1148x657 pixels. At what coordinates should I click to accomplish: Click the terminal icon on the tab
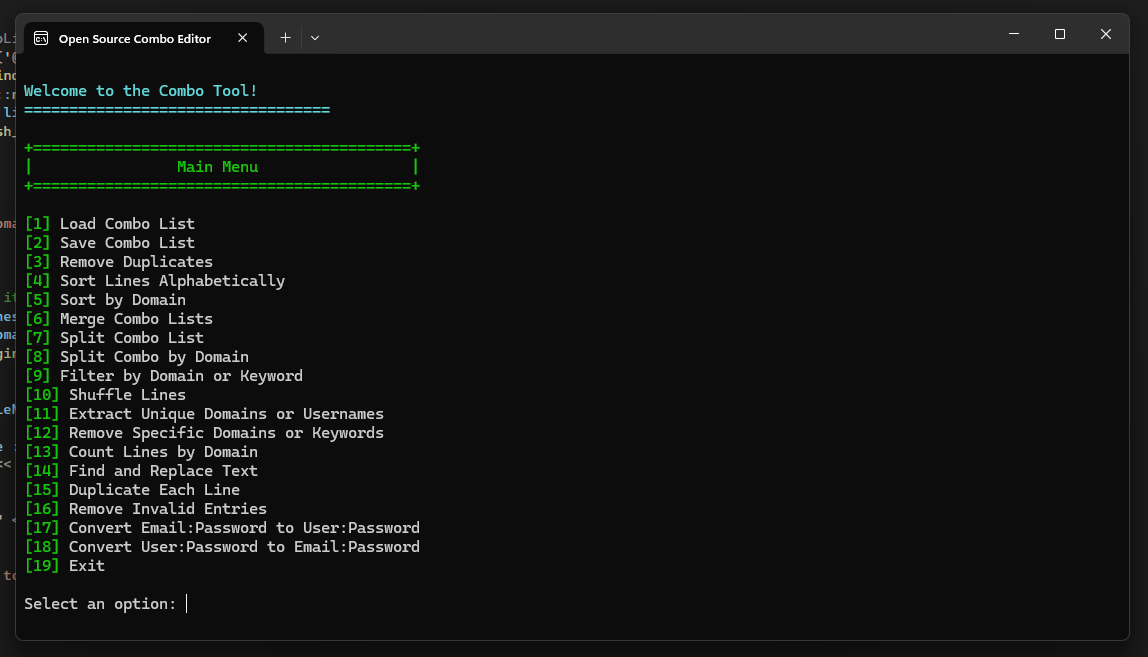[41, 38]
